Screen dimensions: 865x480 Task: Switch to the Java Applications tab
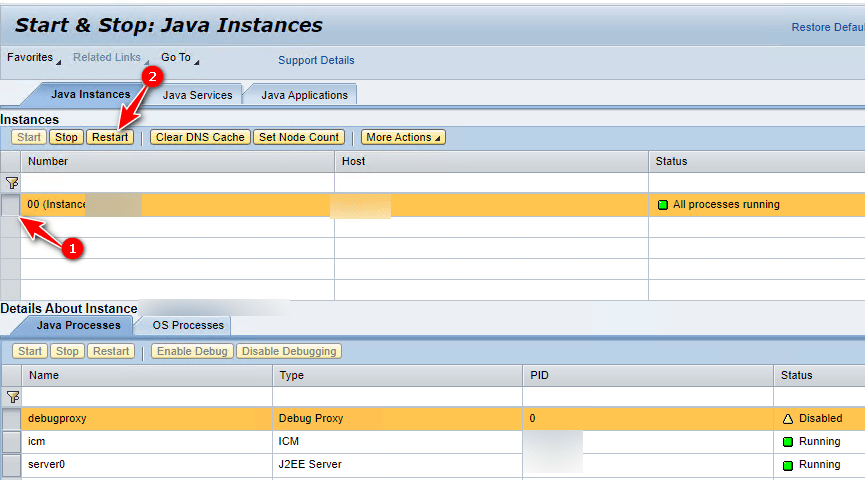(x=304, y=95)
